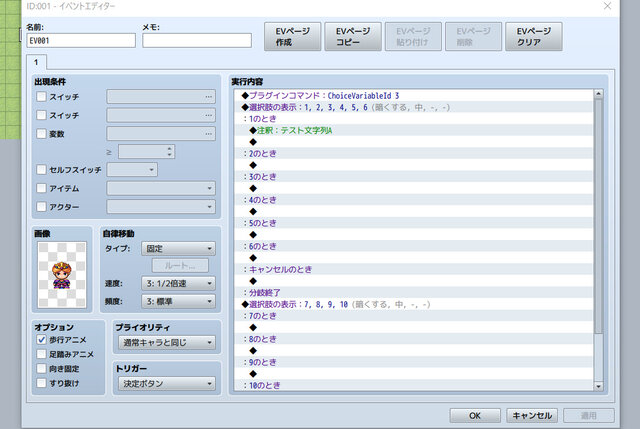Enable the セルフスイッチ condition checkbox
The width and height of the screenshot is (640, 429).
41,169
